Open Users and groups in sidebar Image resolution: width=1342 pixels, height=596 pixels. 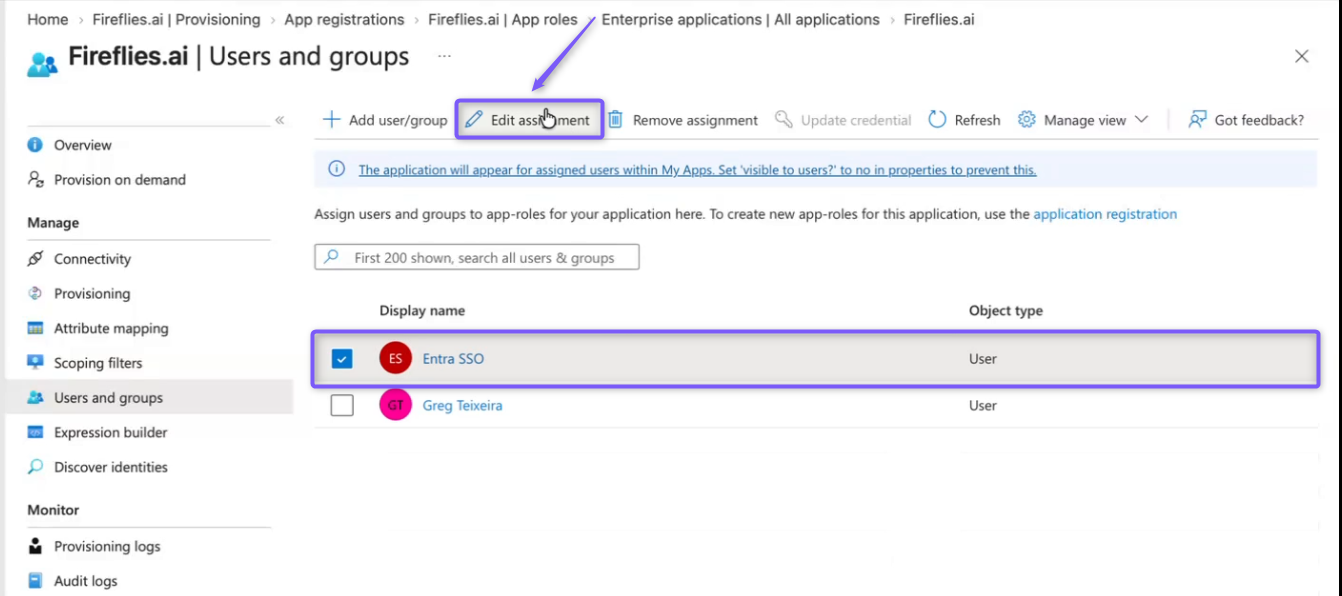click(x=149, y=398)
